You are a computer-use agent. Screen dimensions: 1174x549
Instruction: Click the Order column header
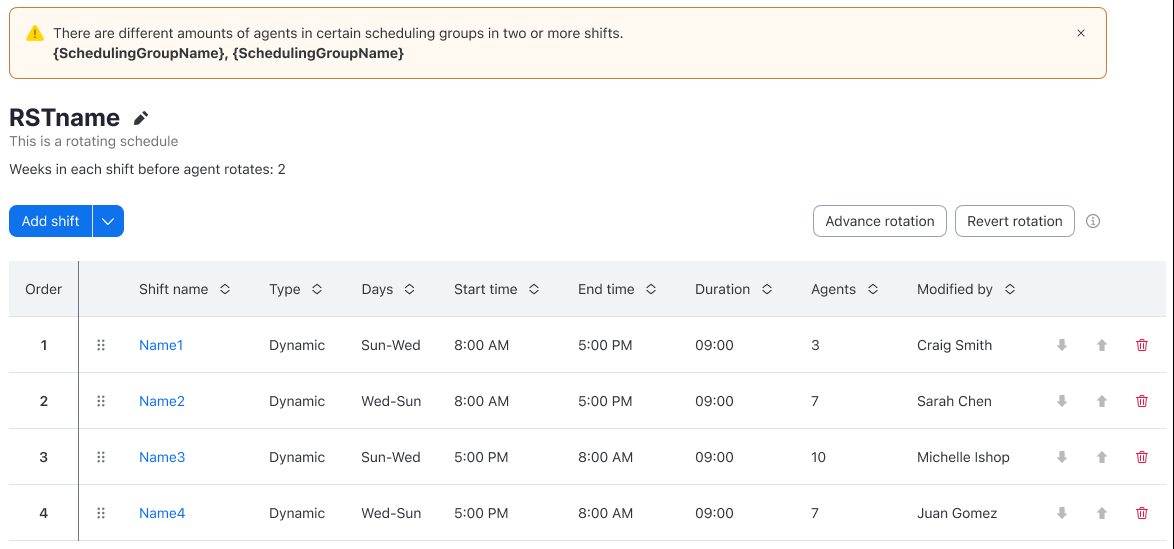[43, 289]
